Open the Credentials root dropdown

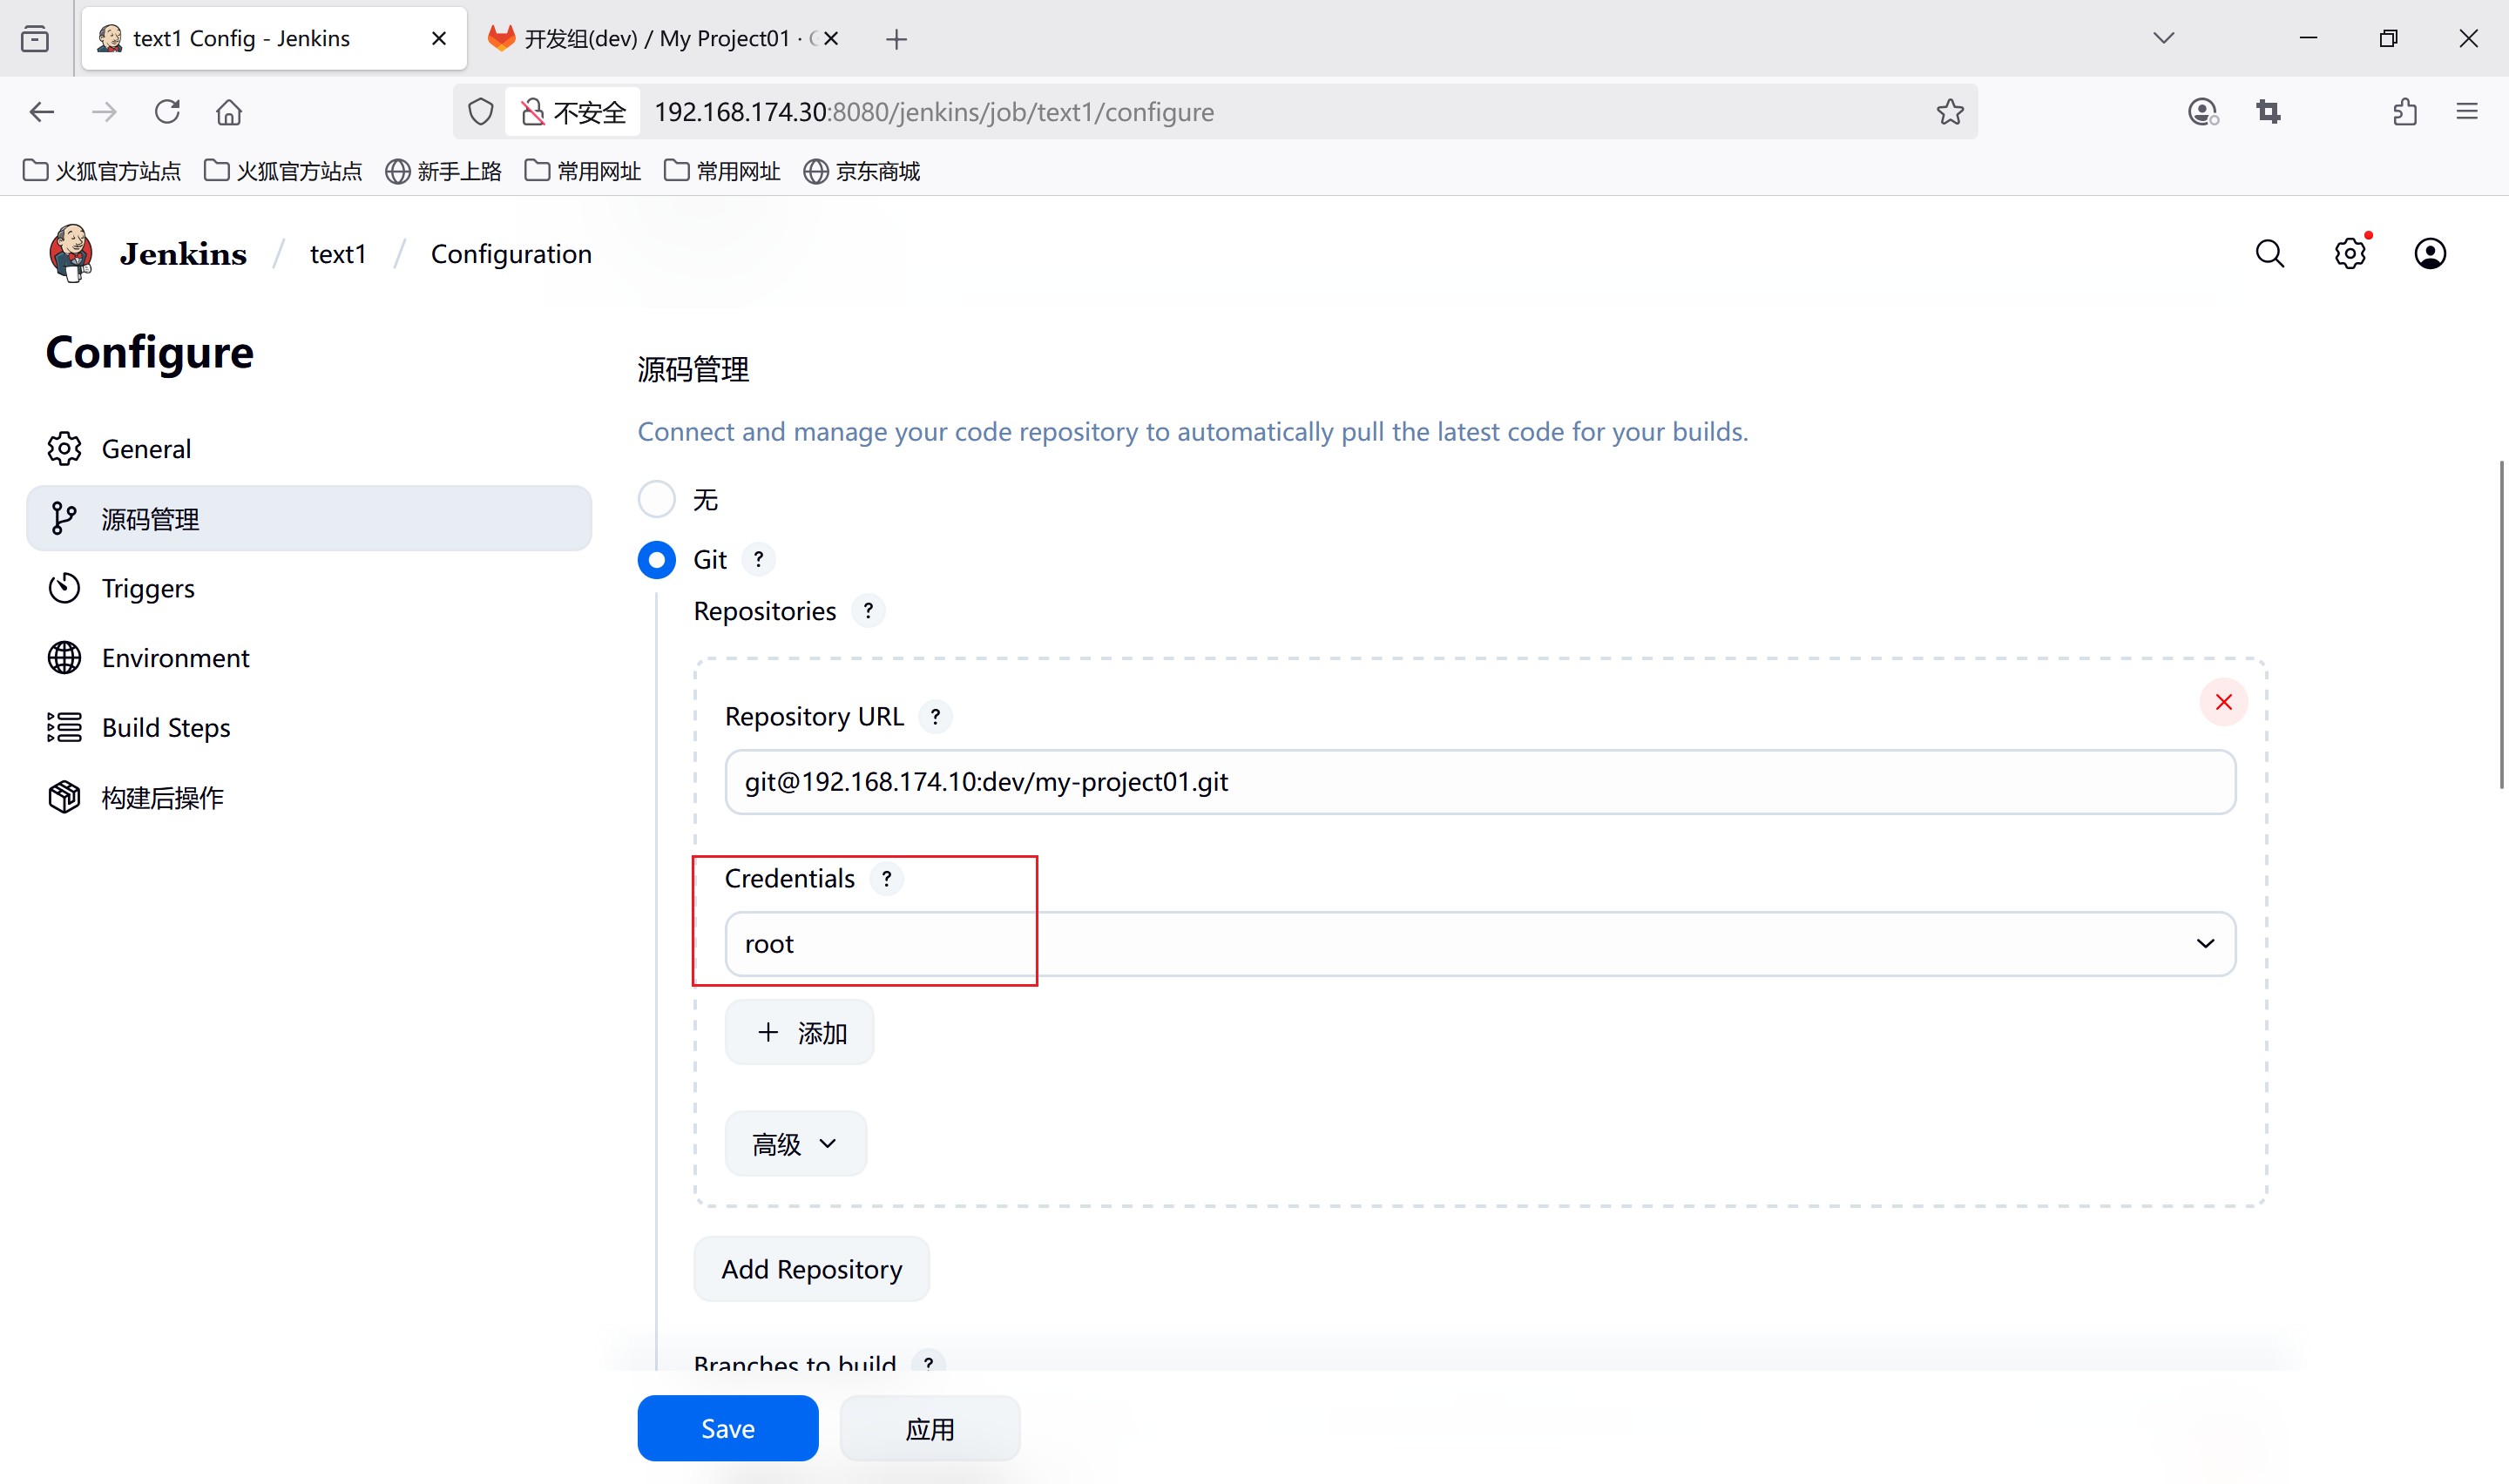[x=1479, y=944]
